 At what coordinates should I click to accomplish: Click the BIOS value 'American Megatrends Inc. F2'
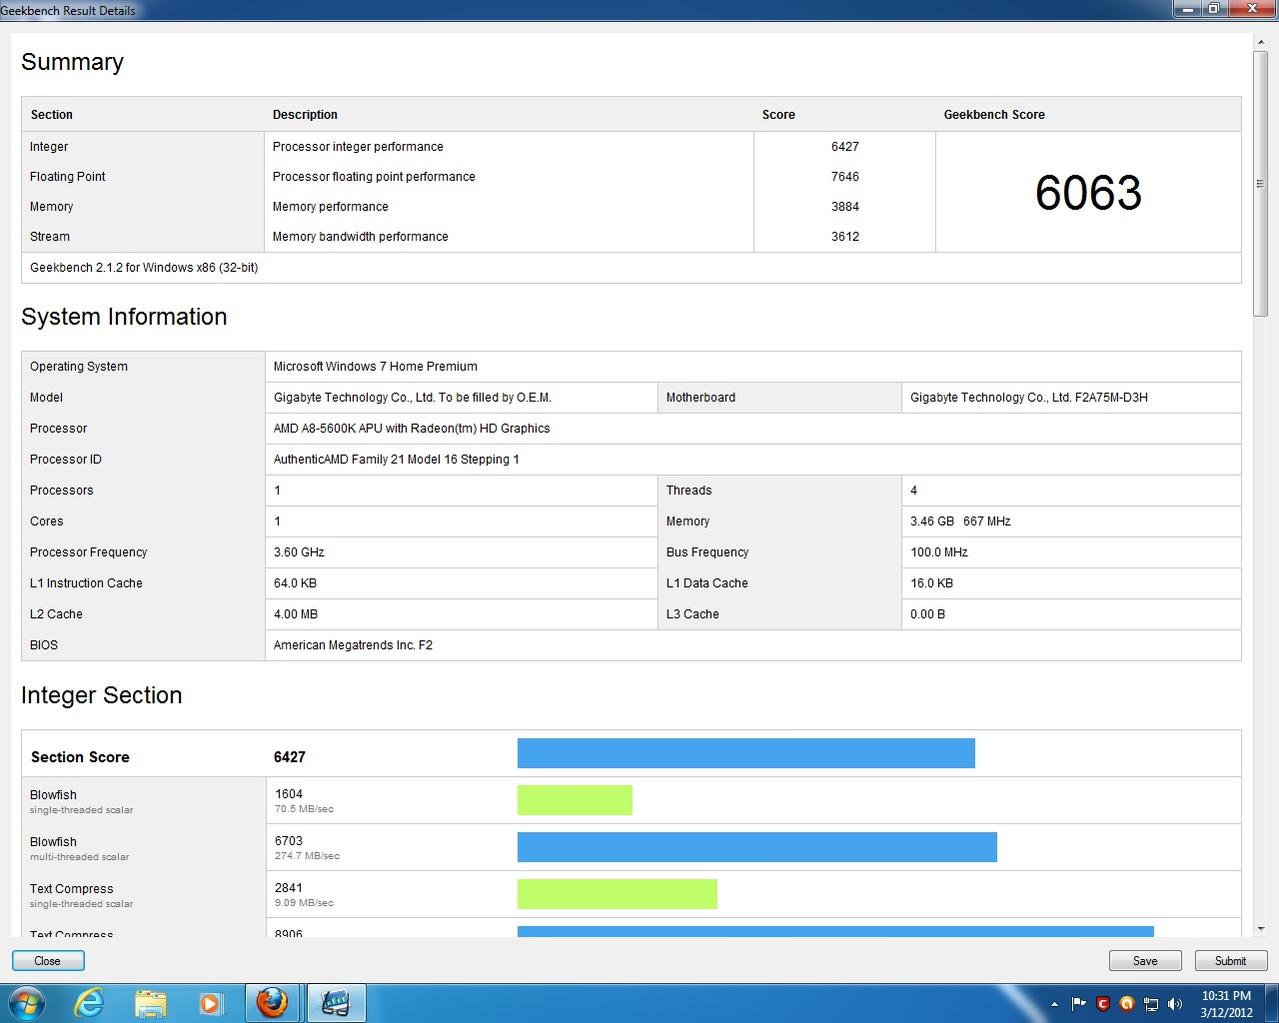click(353, 646)
